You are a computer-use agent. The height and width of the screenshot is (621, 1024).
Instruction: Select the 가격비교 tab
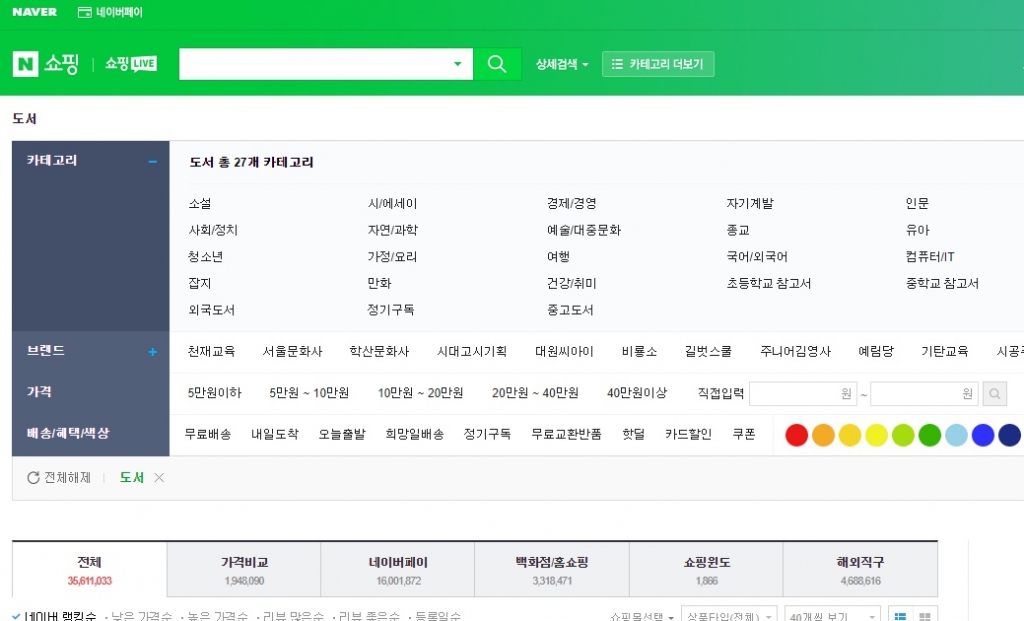tap(244, 569)
